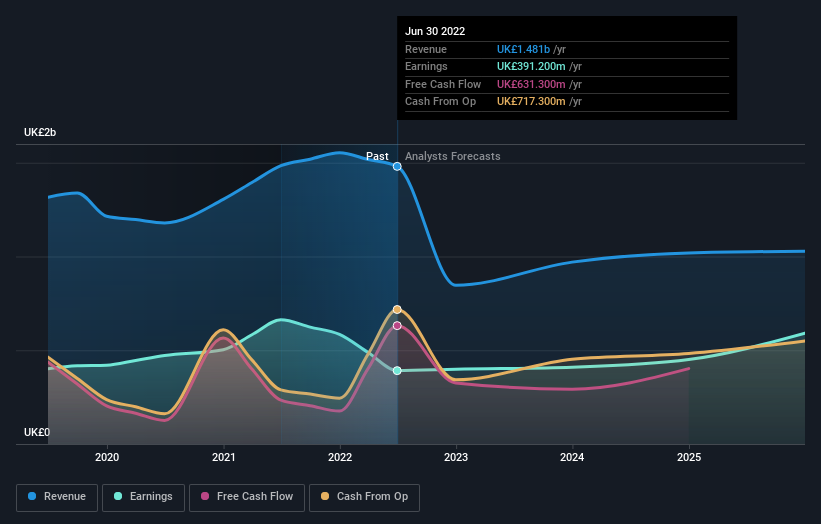Image resolution: width=821 pixels, height=524 pixels.
Task: Click the UK£631.300m free cash flow value
Action: [531, 84]
